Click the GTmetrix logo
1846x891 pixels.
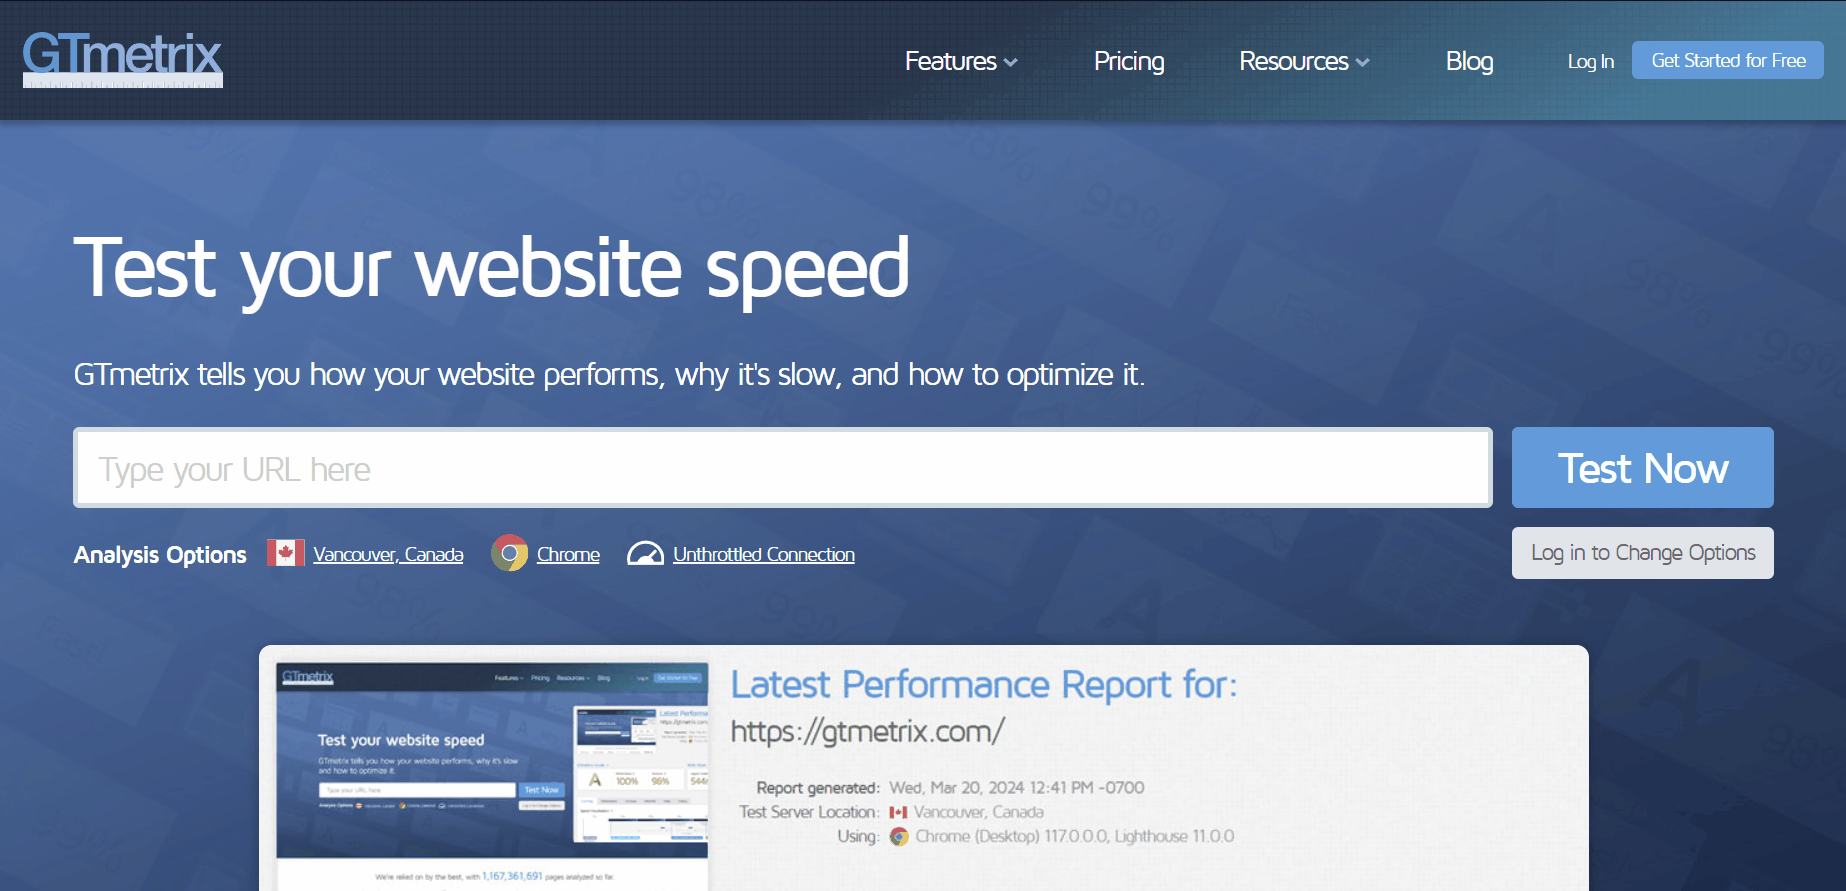click(122, 58)
